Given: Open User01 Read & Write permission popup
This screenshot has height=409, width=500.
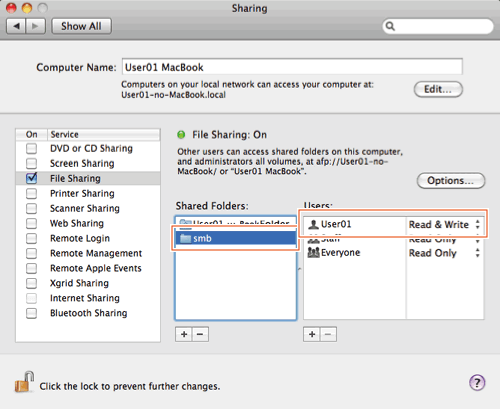Looking at the screenshot, I should tap(445, 224).
